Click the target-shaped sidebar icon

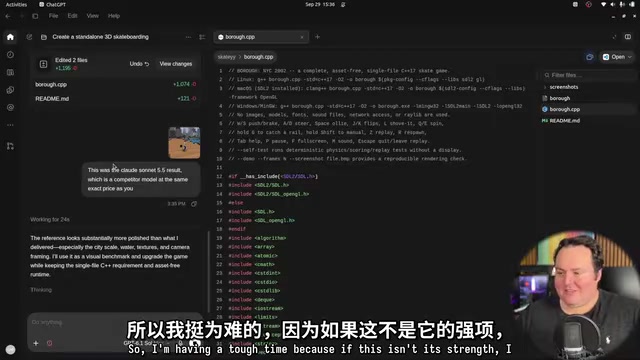coord(10,107)
